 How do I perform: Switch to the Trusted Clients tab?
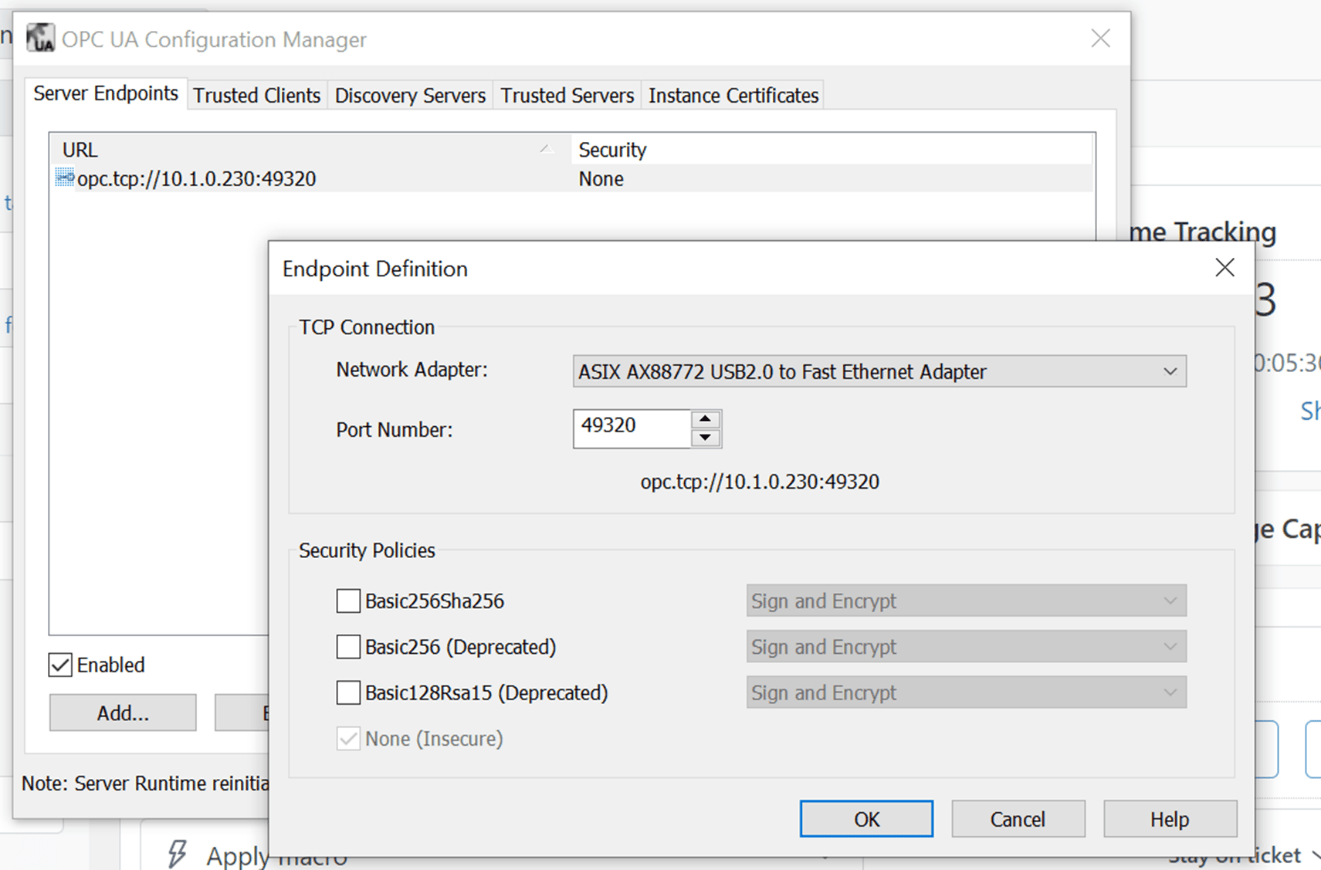pyautogui.click(x=257, y=95)
